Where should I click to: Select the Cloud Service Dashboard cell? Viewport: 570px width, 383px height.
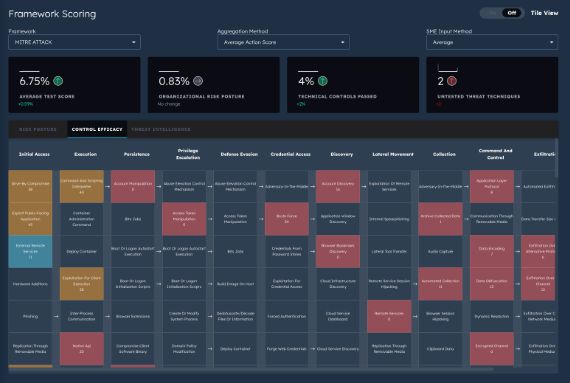click(x=338, y=316)
